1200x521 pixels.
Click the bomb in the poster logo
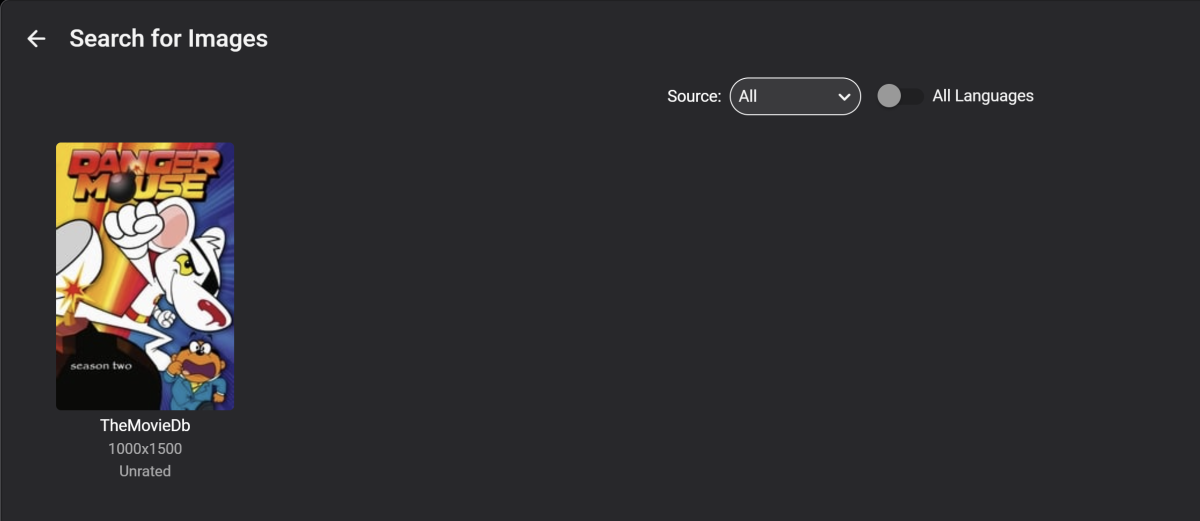click(x=122, y=186)
